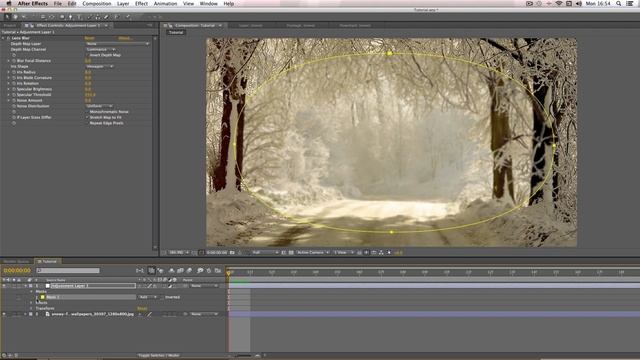Select the Horizontal Type tool
The image size is (640, 360).
[79, 17]
